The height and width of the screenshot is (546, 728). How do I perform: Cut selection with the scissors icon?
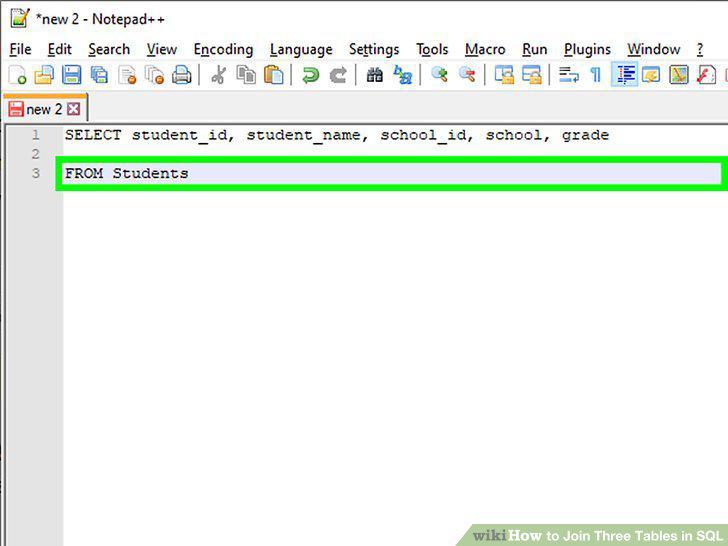(218, 75)
